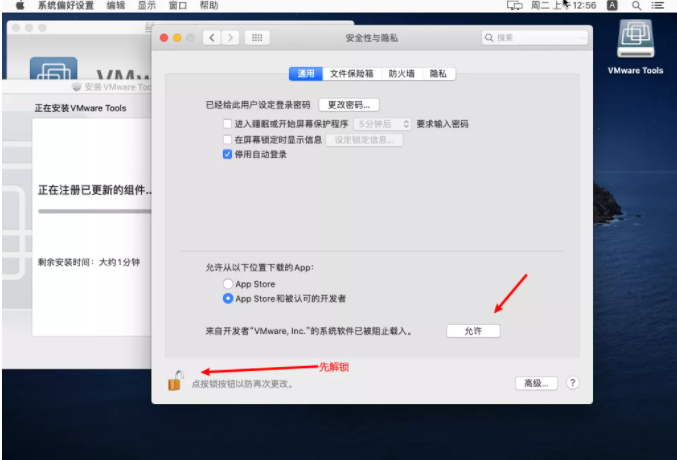Screen dimensions: 677x460
Task: Click the 设定锁定信息 button
Action: pos(364,140)
